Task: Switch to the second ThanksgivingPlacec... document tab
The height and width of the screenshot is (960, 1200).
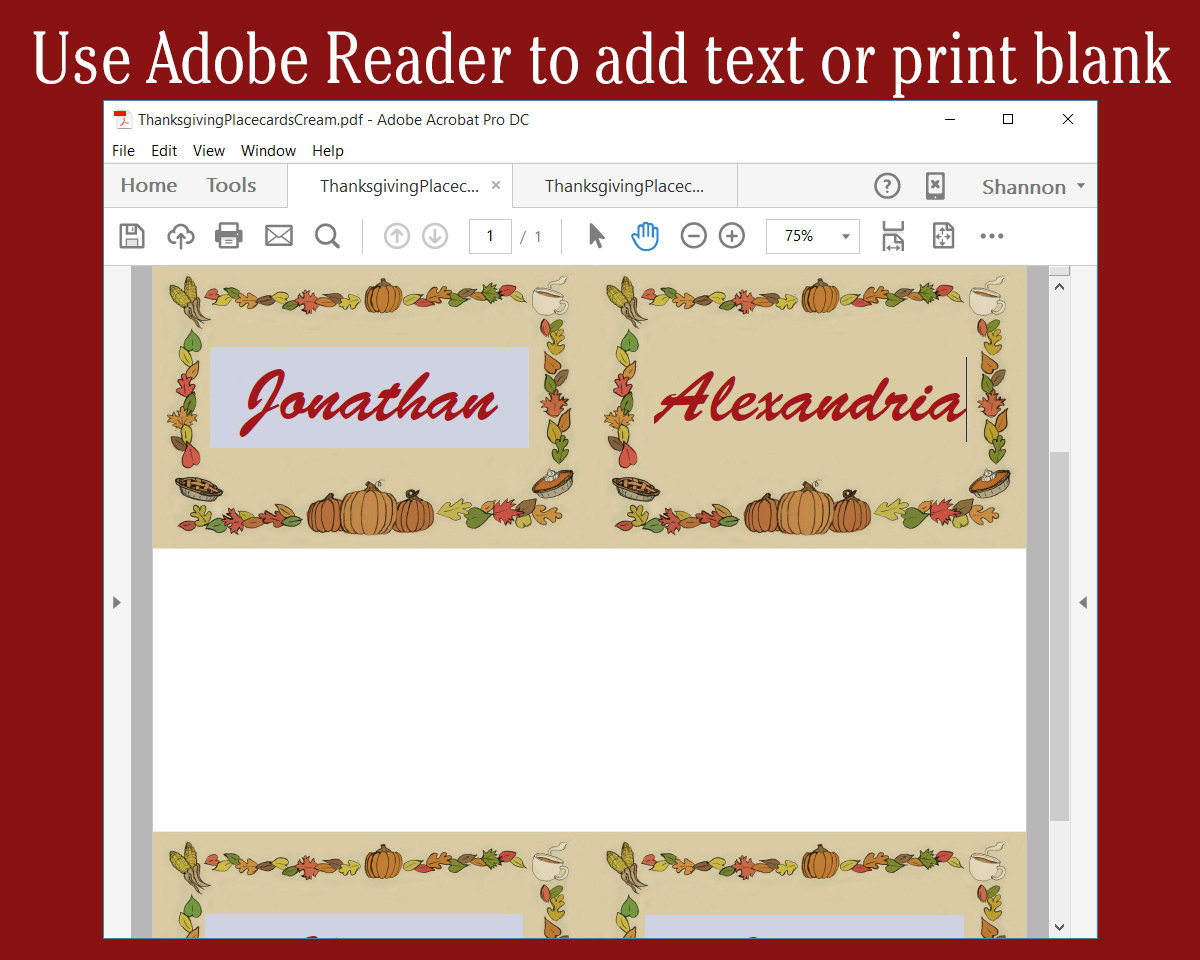Action: pos(625,186)
